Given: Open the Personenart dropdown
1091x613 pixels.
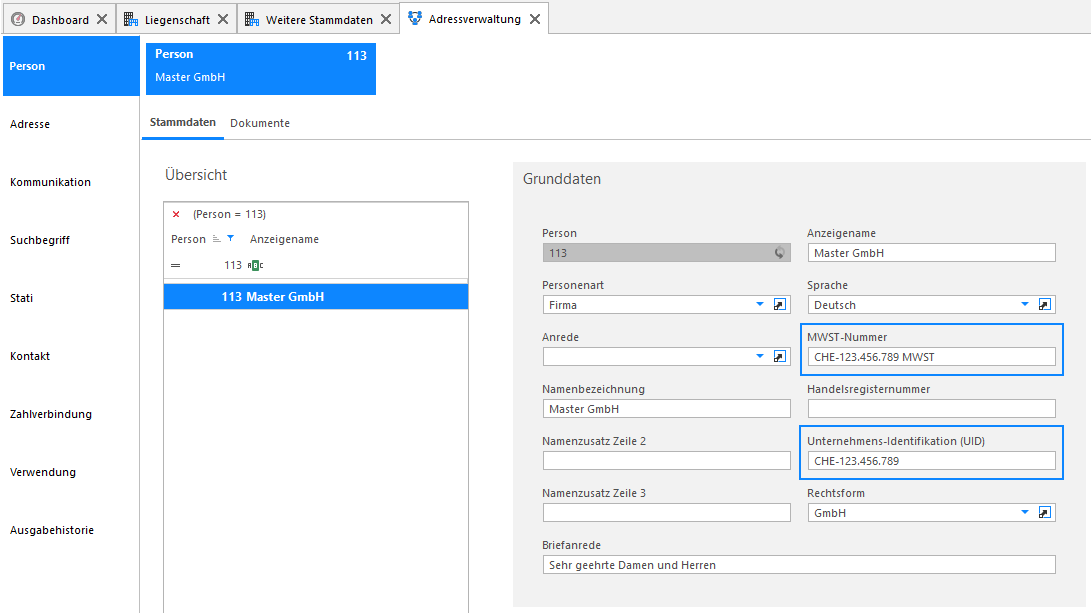Looking at the screenshot, I should point(760,304).
